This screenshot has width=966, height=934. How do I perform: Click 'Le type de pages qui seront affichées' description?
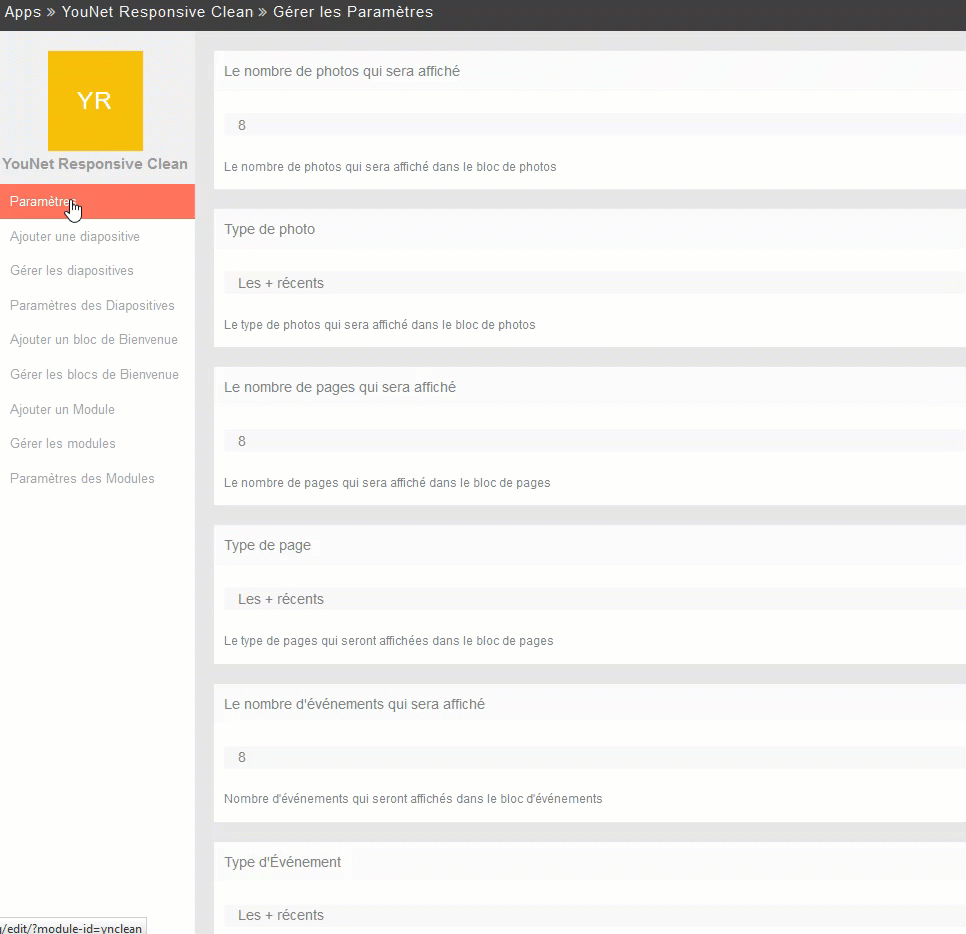click(x=389, y=641)
